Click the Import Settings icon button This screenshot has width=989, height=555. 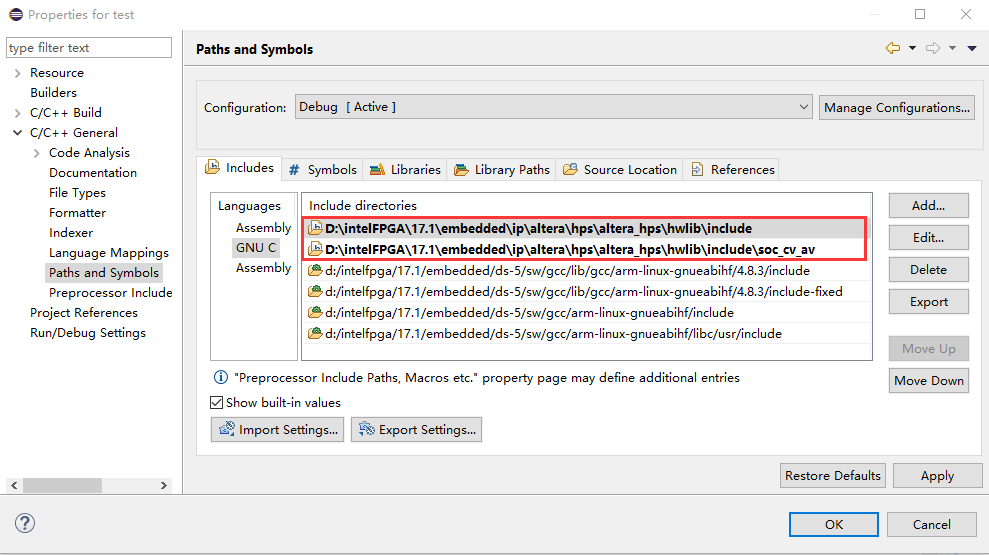pos(277,430)
